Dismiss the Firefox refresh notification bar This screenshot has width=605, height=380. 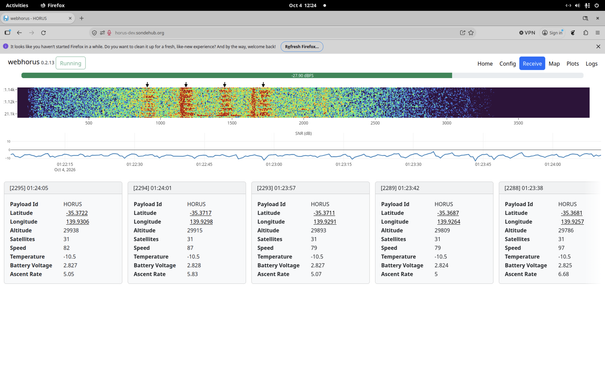(x=598, y=46)
